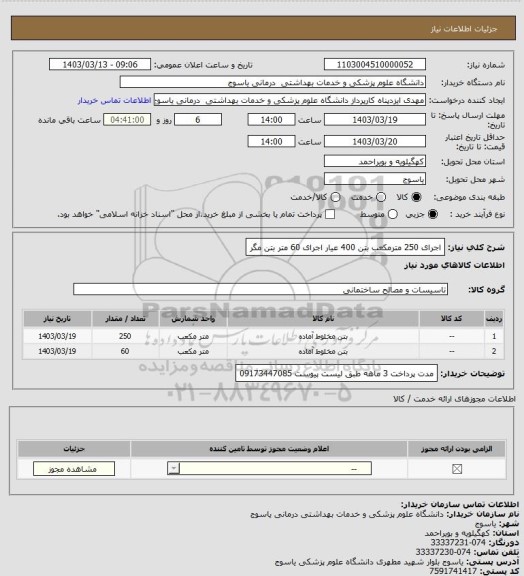
Task: Click the fax number 33337231-074
Action: click(458, 542)
